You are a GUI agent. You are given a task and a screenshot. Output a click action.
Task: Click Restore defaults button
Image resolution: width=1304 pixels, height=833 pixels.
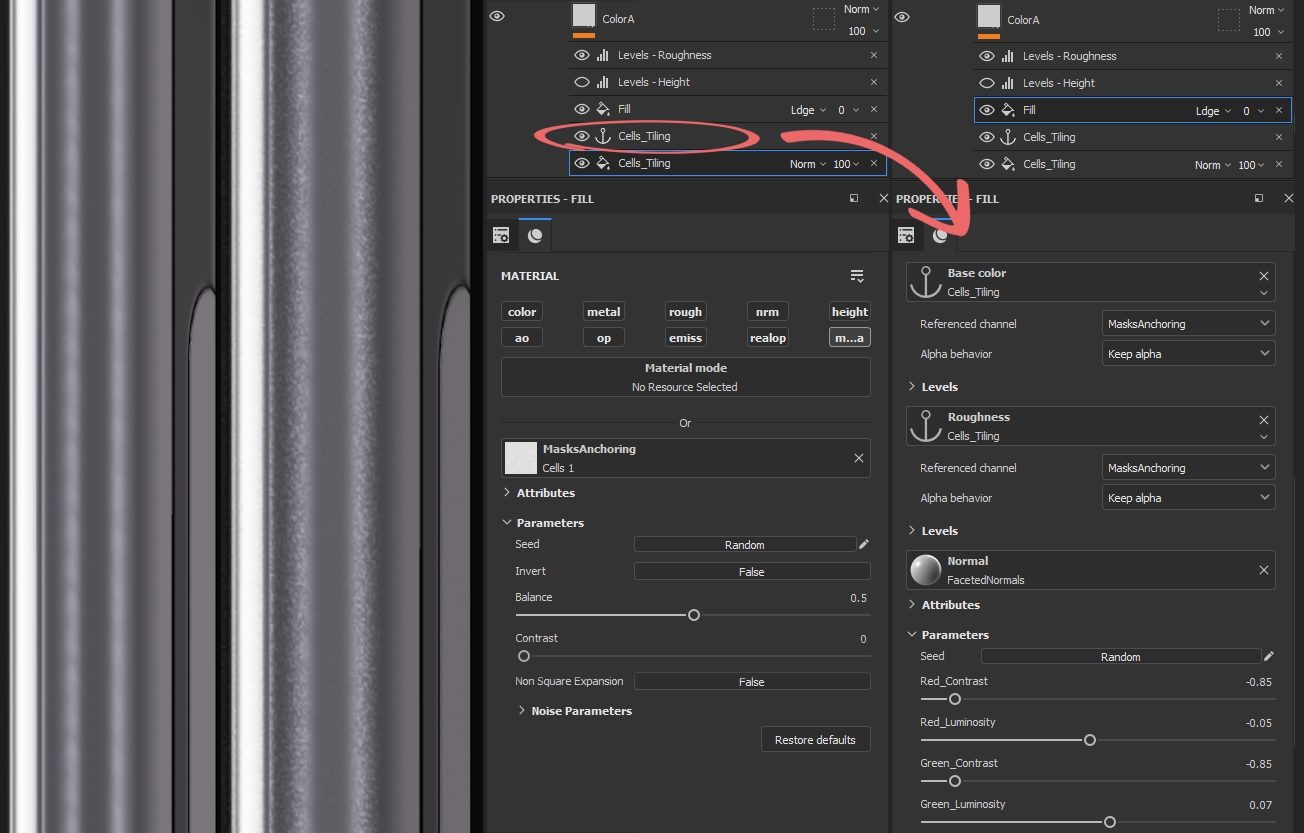coord(816,740)
